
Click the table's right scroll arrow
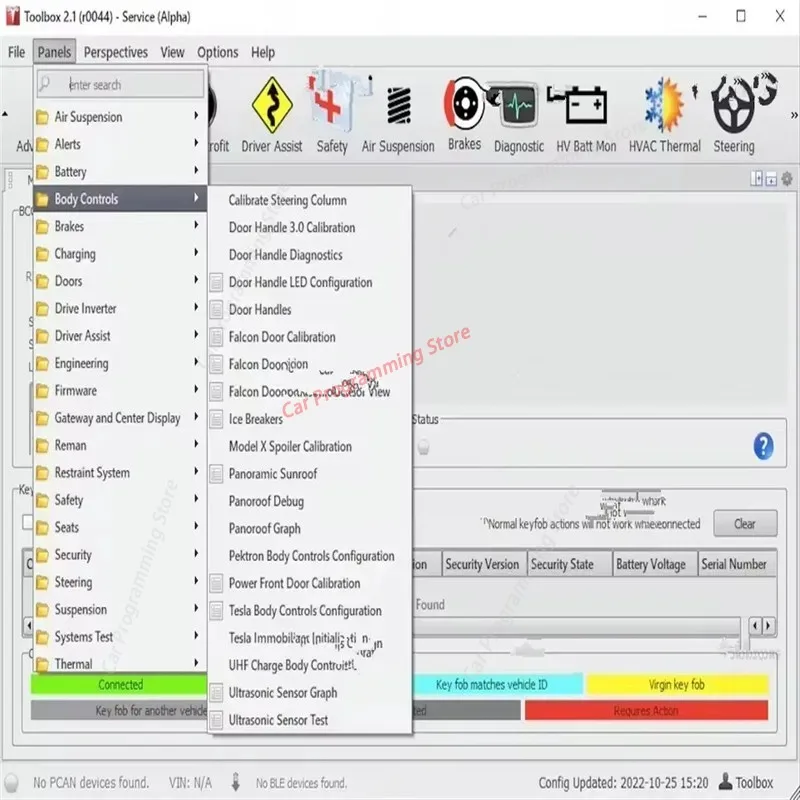pos(768,626)
